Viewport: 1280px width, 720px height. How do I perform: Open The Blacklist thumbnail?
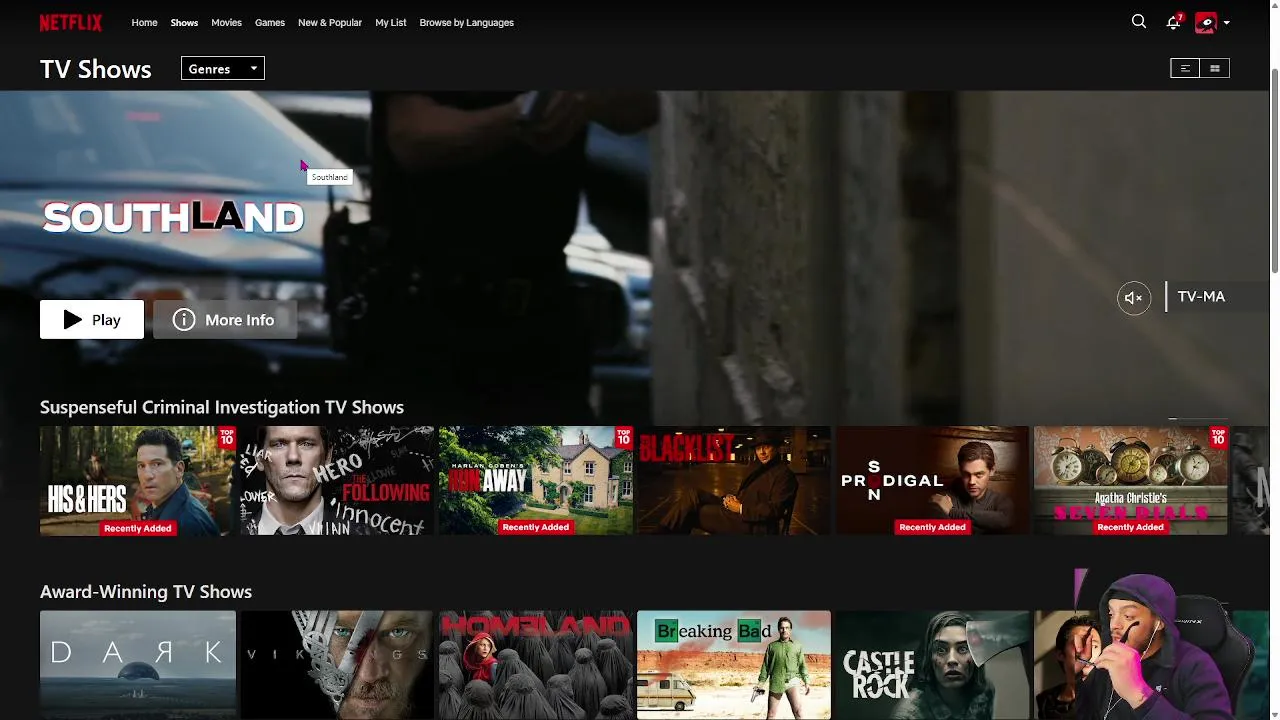(734, 481)
